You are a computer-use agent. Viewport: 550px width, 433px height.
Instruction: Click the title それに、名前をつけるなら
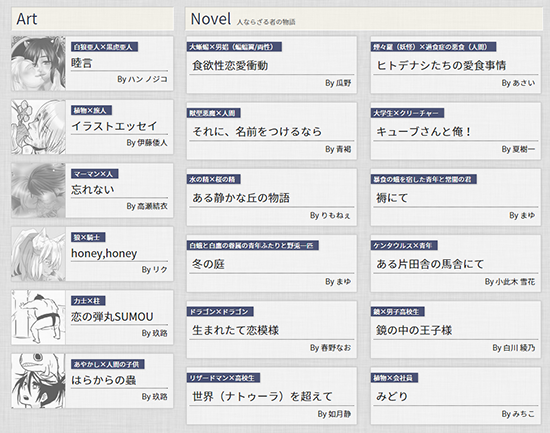[257, 132]
